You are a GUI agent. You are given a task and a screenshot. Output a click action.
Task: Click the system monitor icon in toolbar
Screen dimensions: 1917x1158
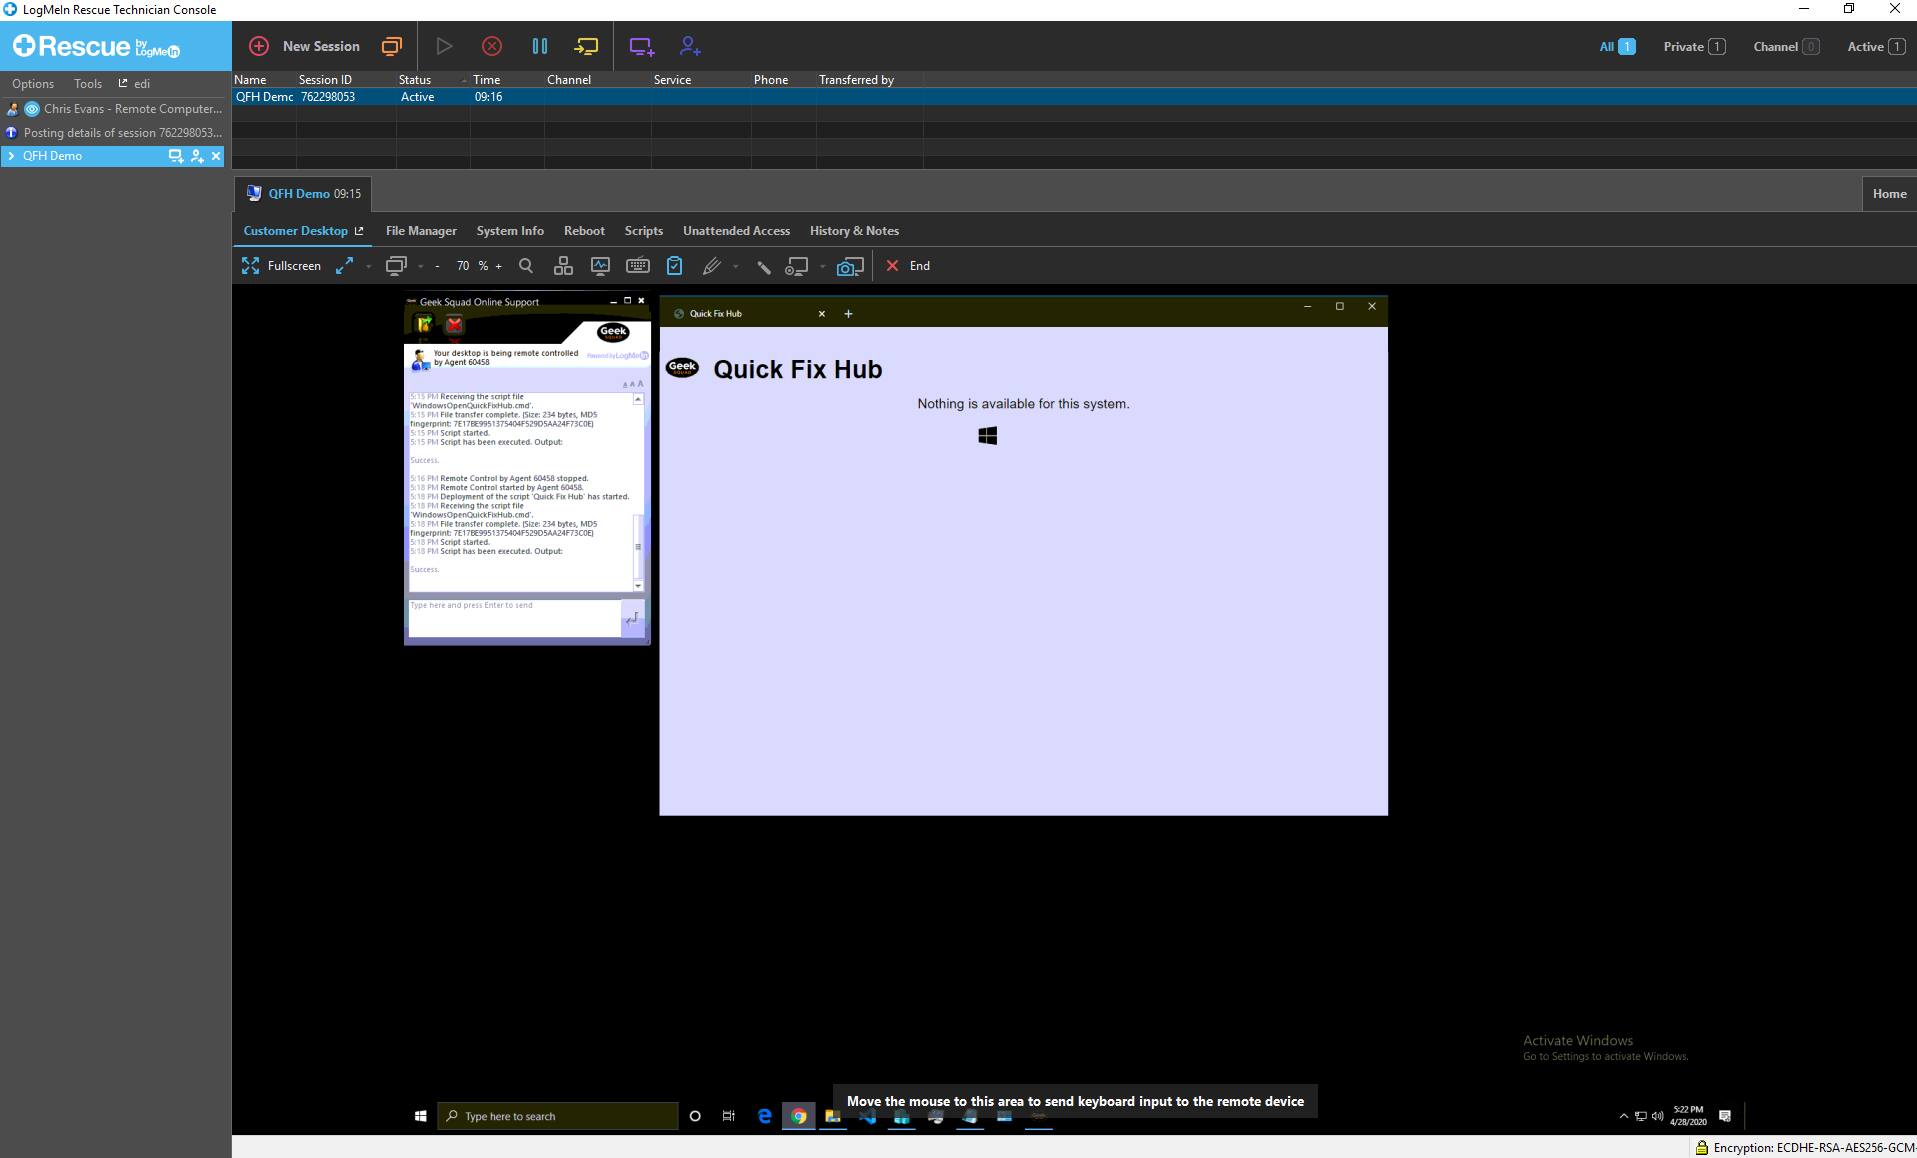coord(600,266)
